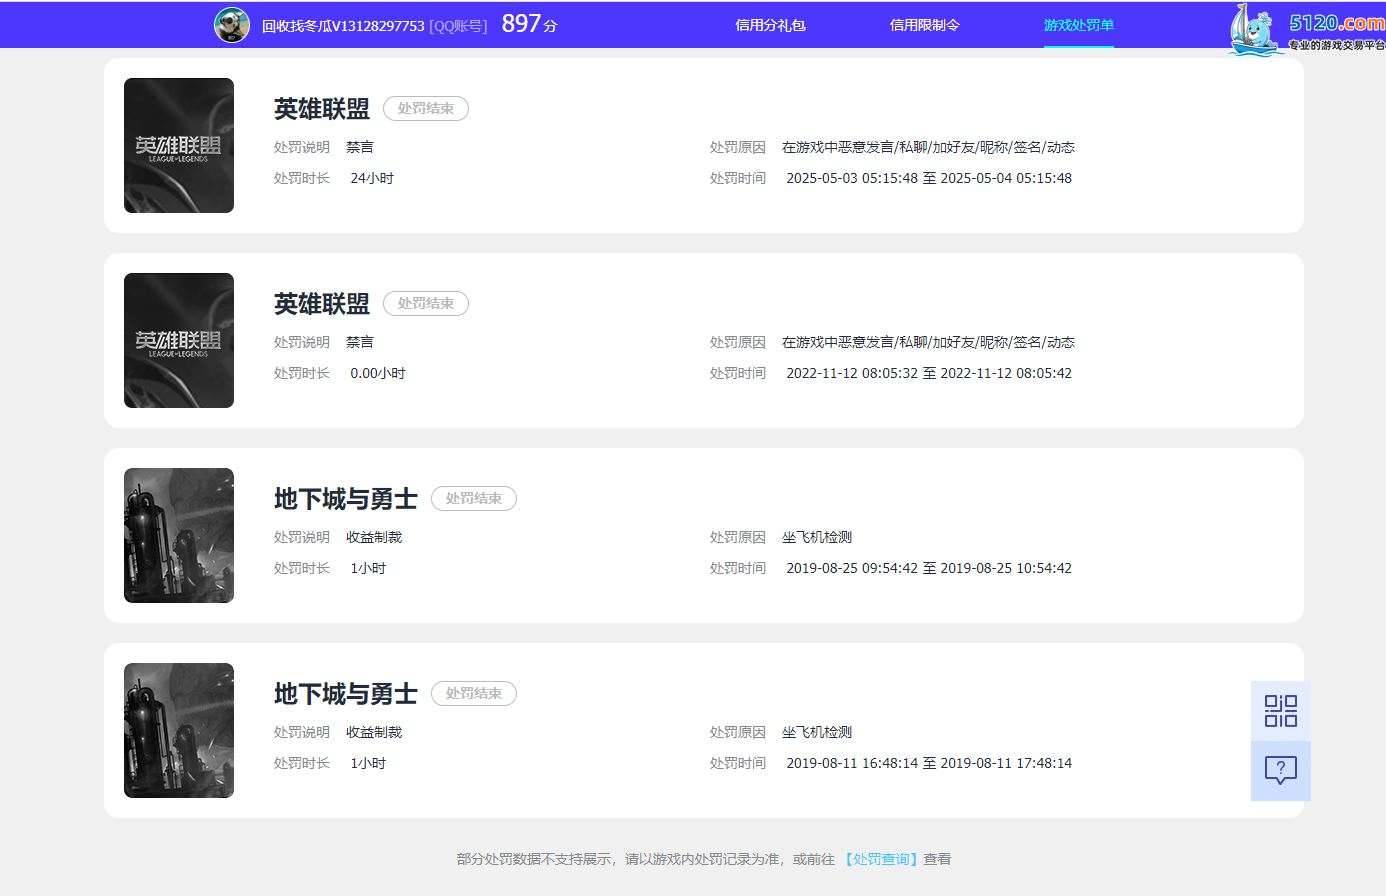The width and height of the screenshot is (1386, 896).
Task: Click time range 2019-08-11 16:48:14 至 17:48:14
Action: (929, 763)
